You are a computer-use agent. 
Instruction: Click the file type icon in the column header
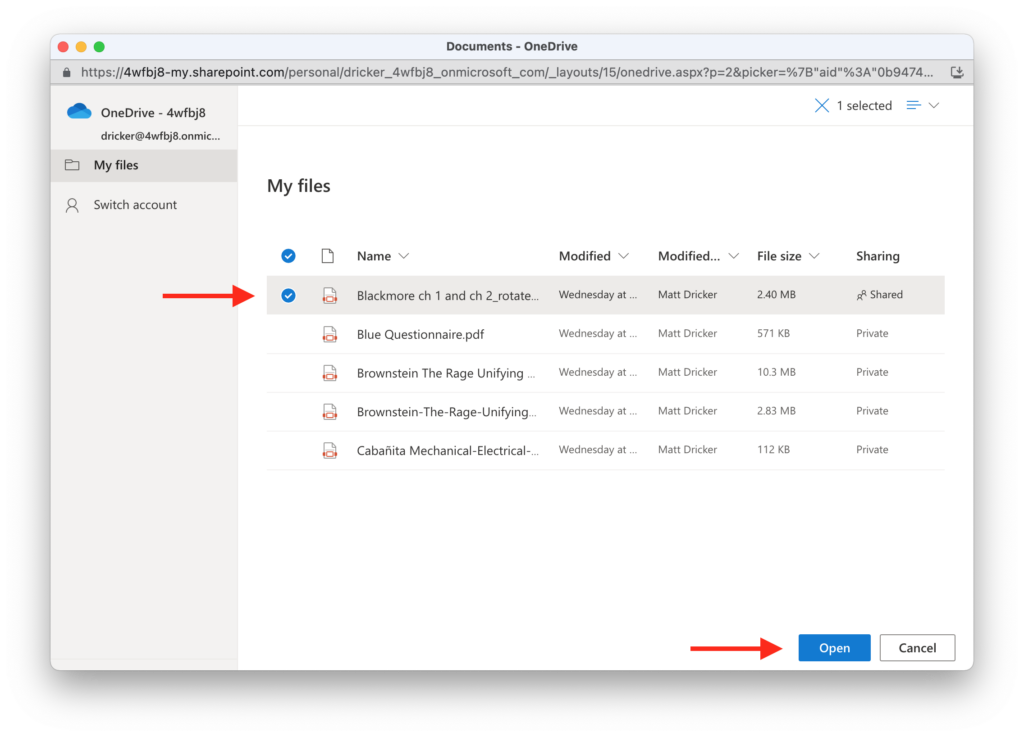328,255
